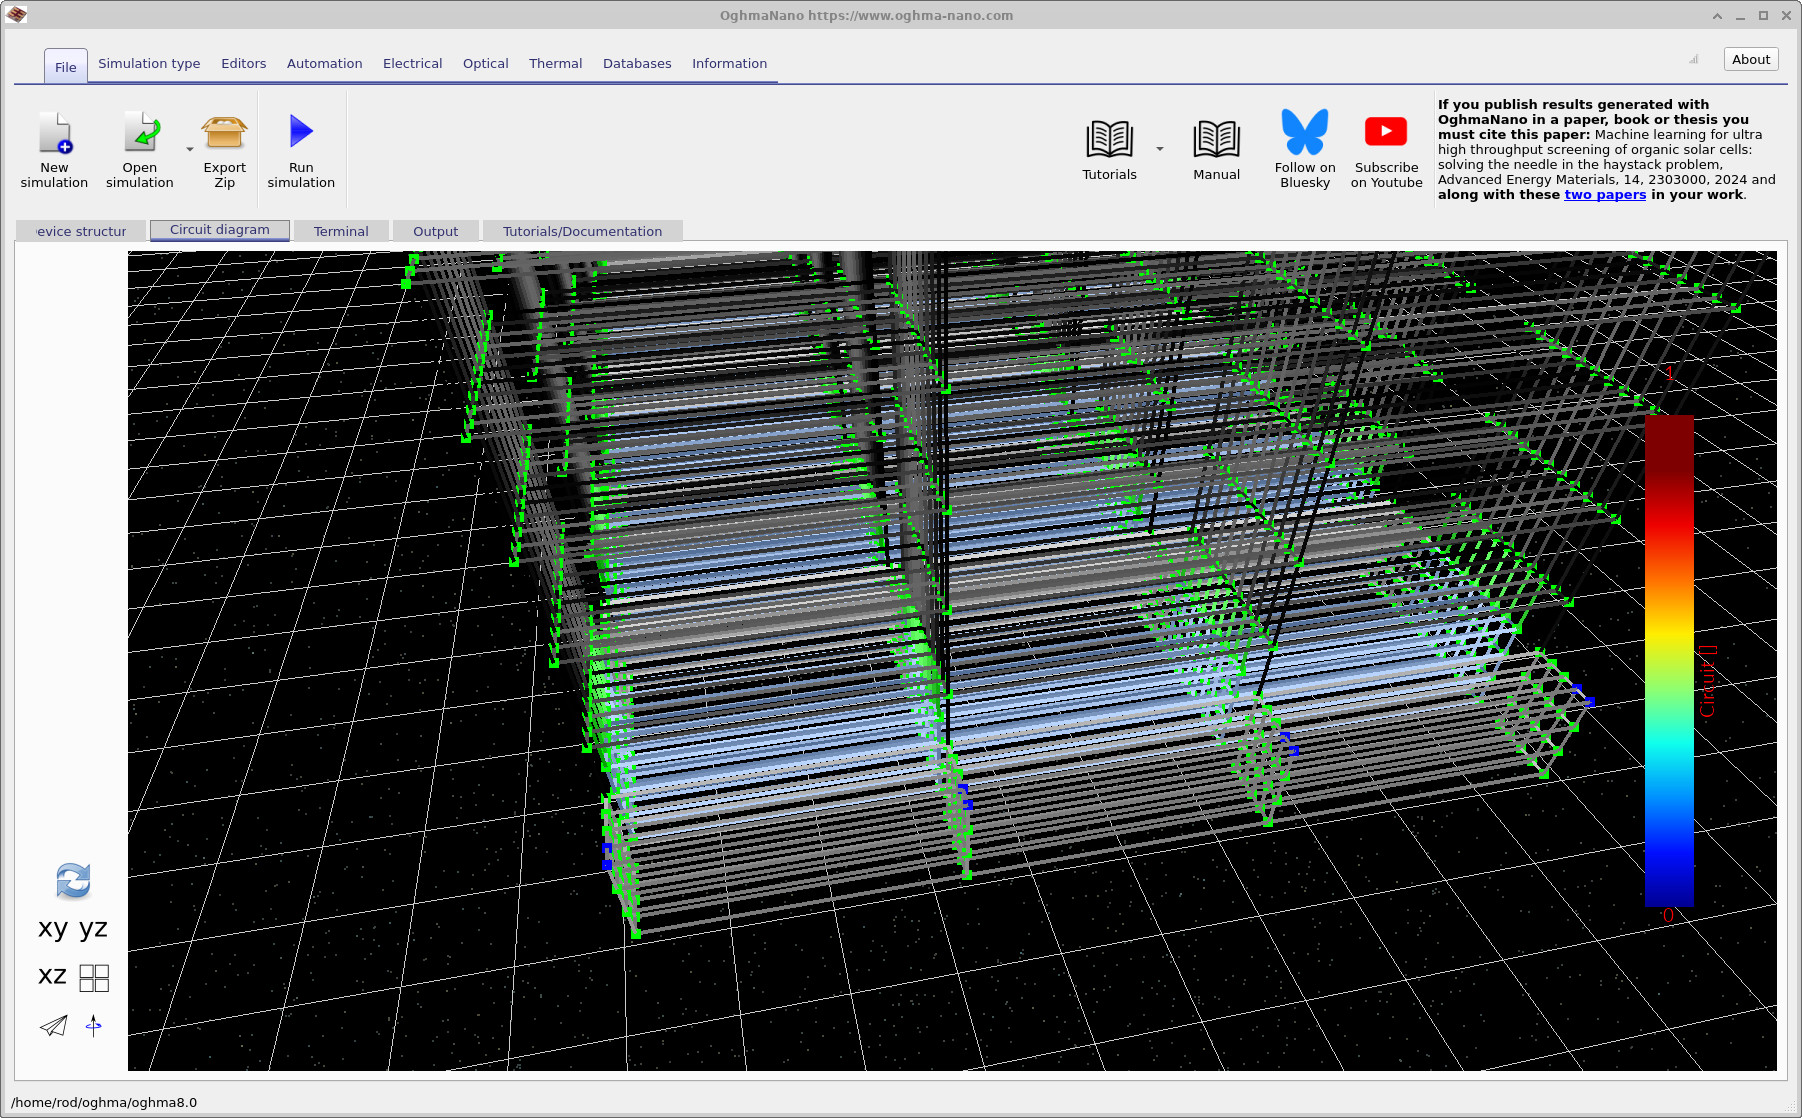The width and height of the screenshot is (1802, 1118).
Task: Switch to the xy camera view
Action: [53, 928]
